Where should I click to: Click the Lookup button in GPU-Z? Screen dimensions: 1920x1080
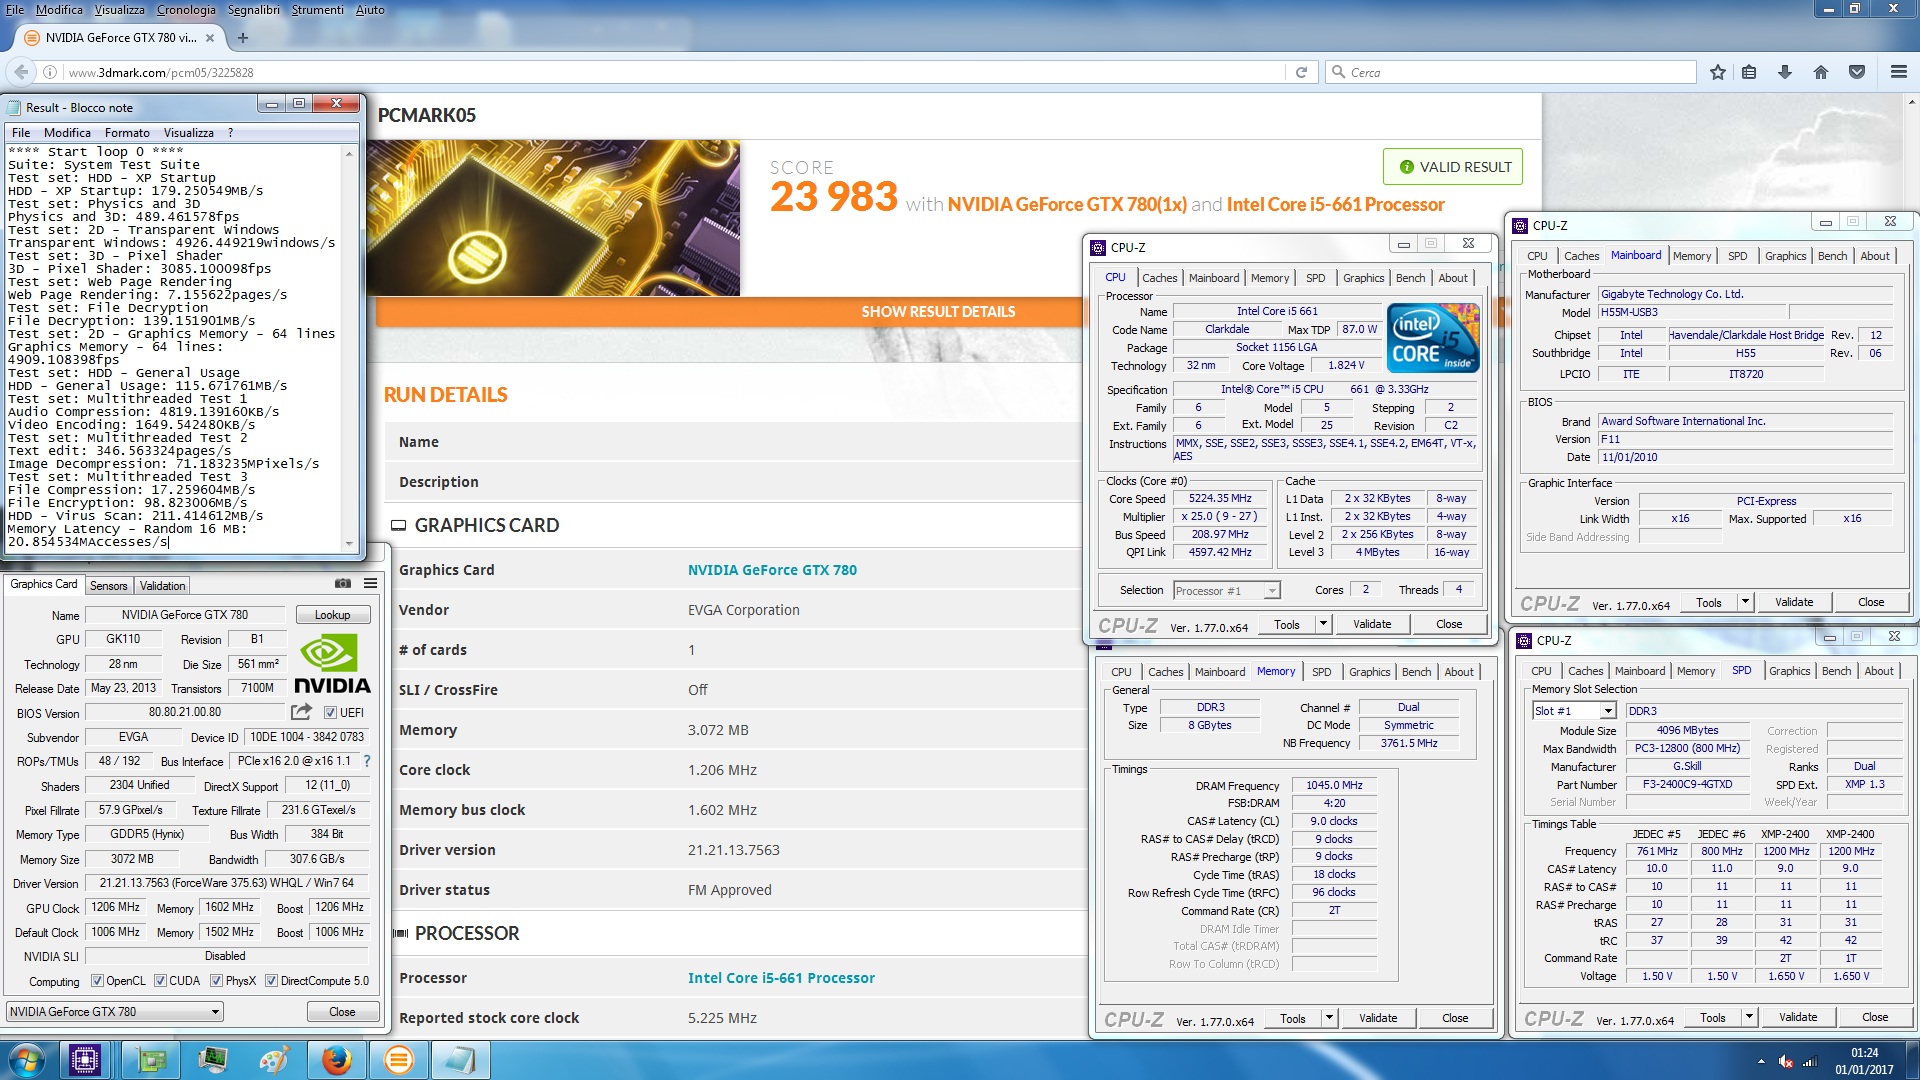332,615
